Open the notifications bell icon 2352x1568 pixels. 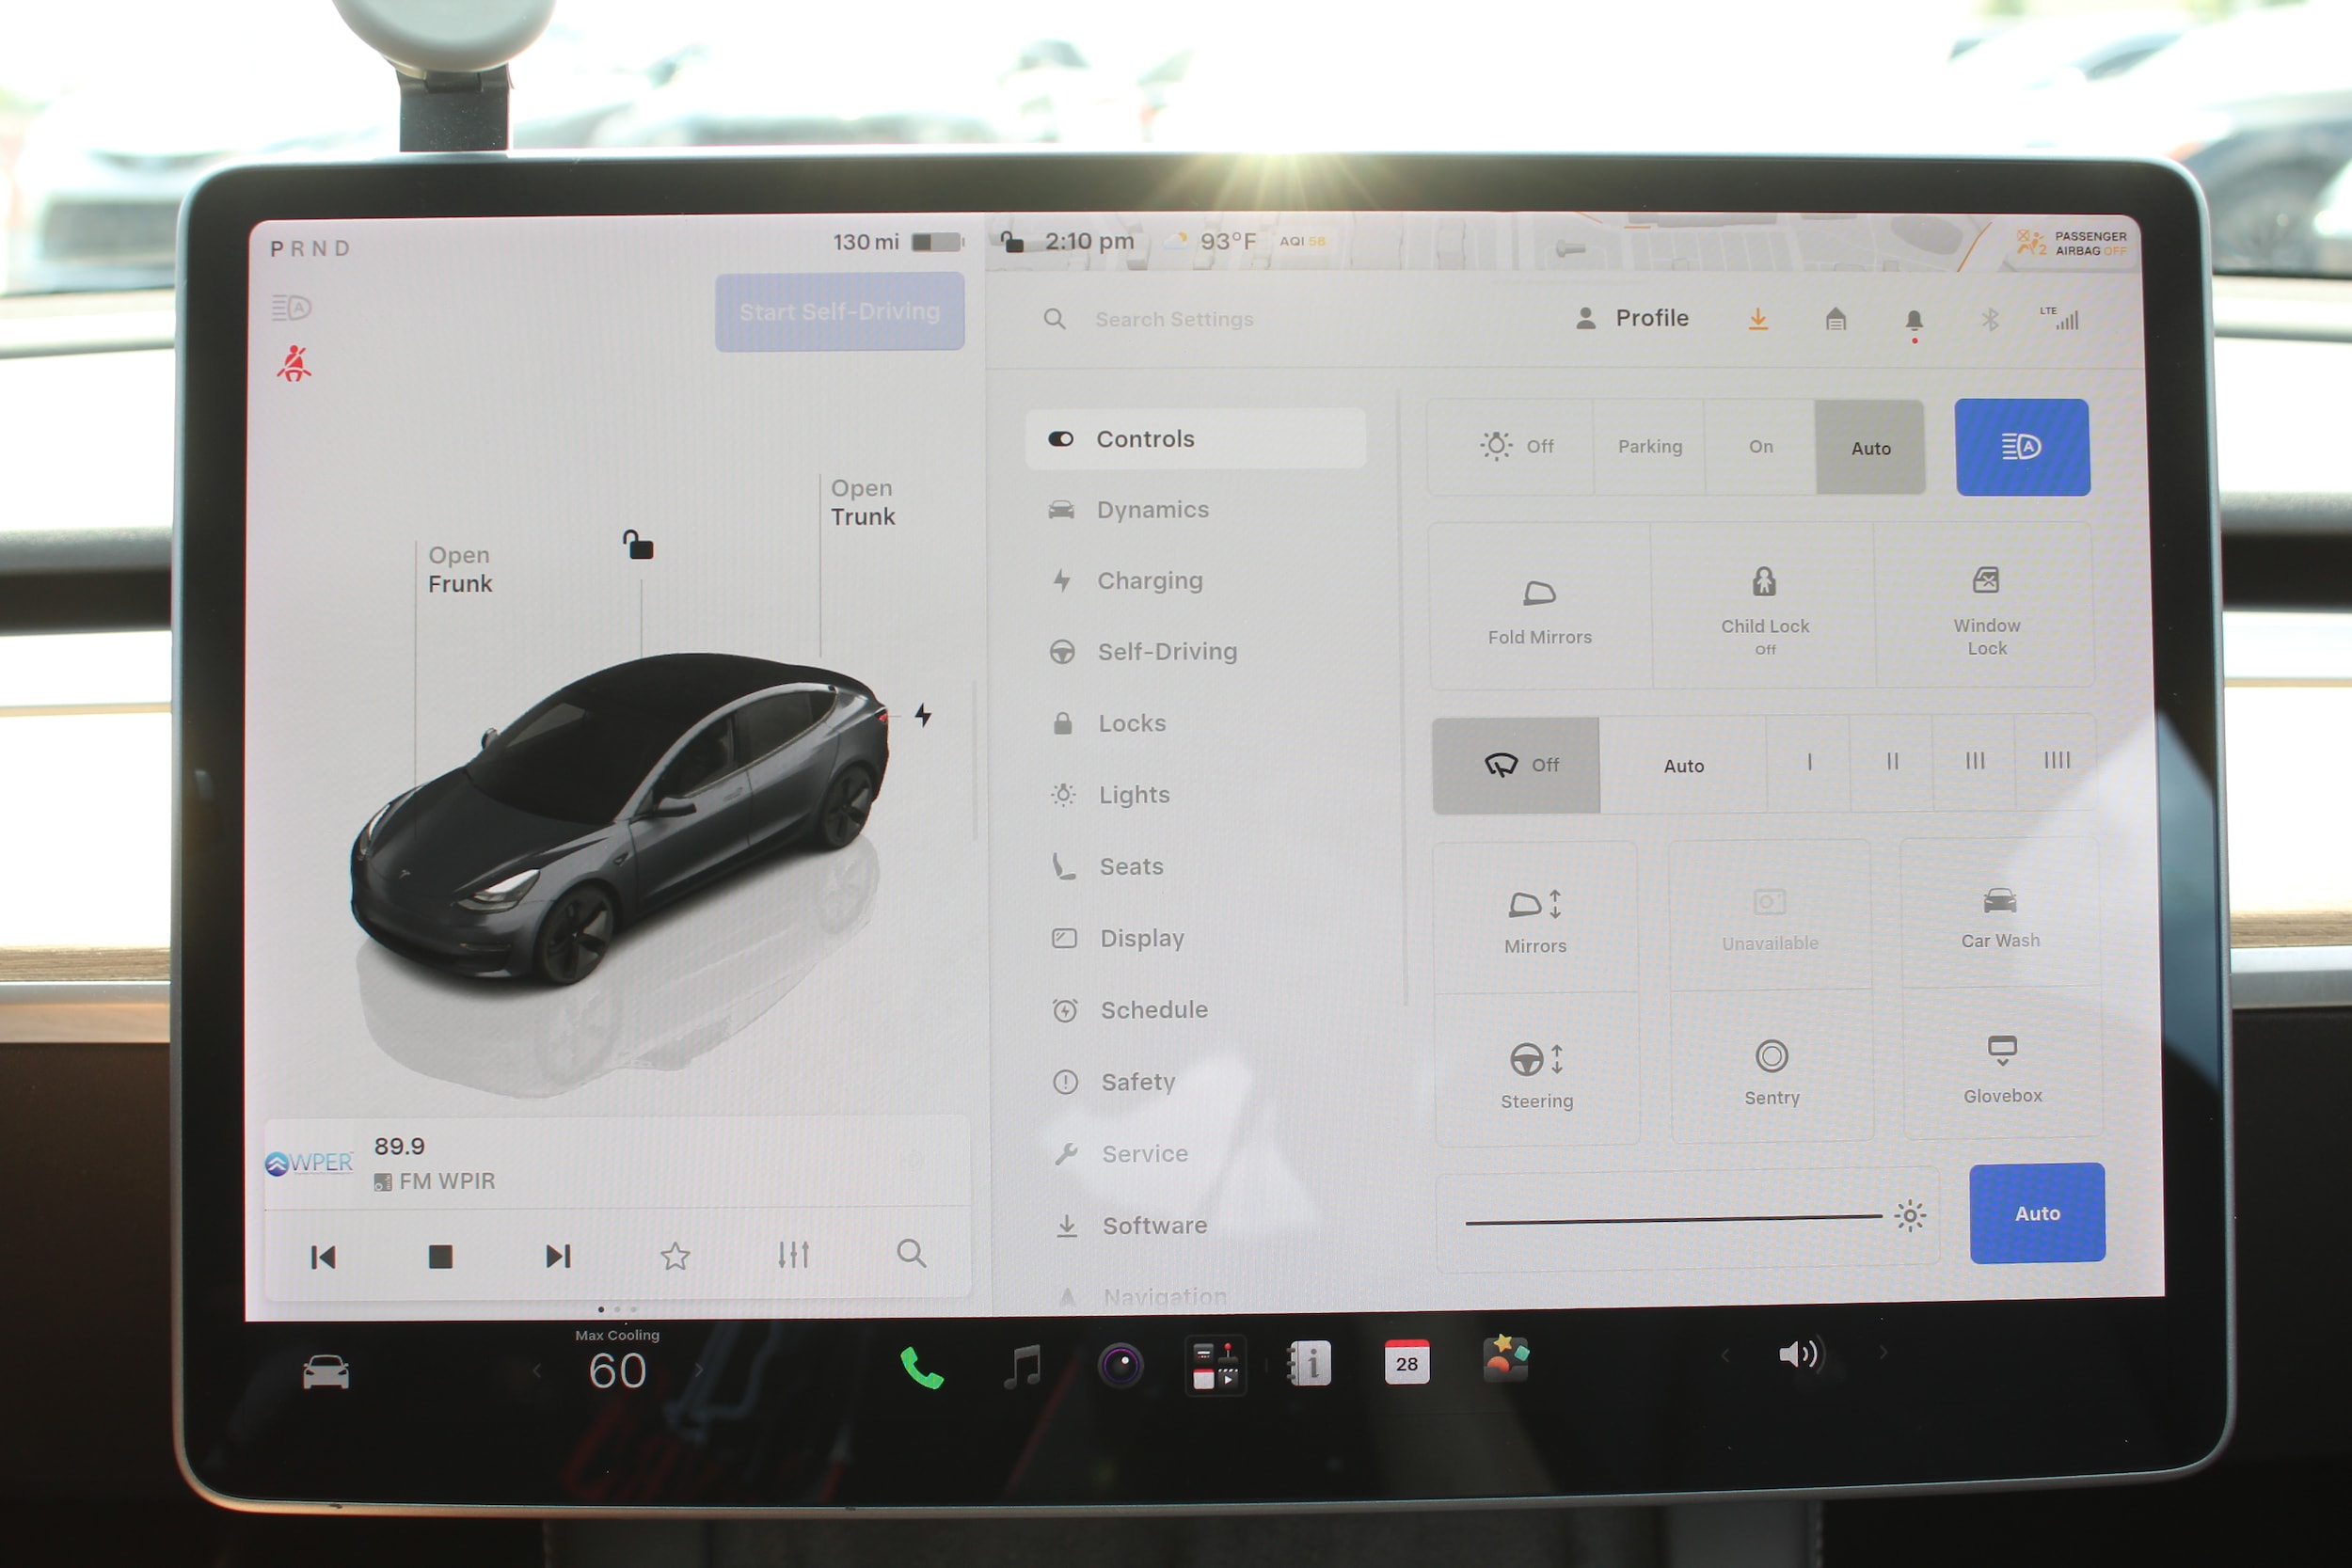click(1913, 321)
